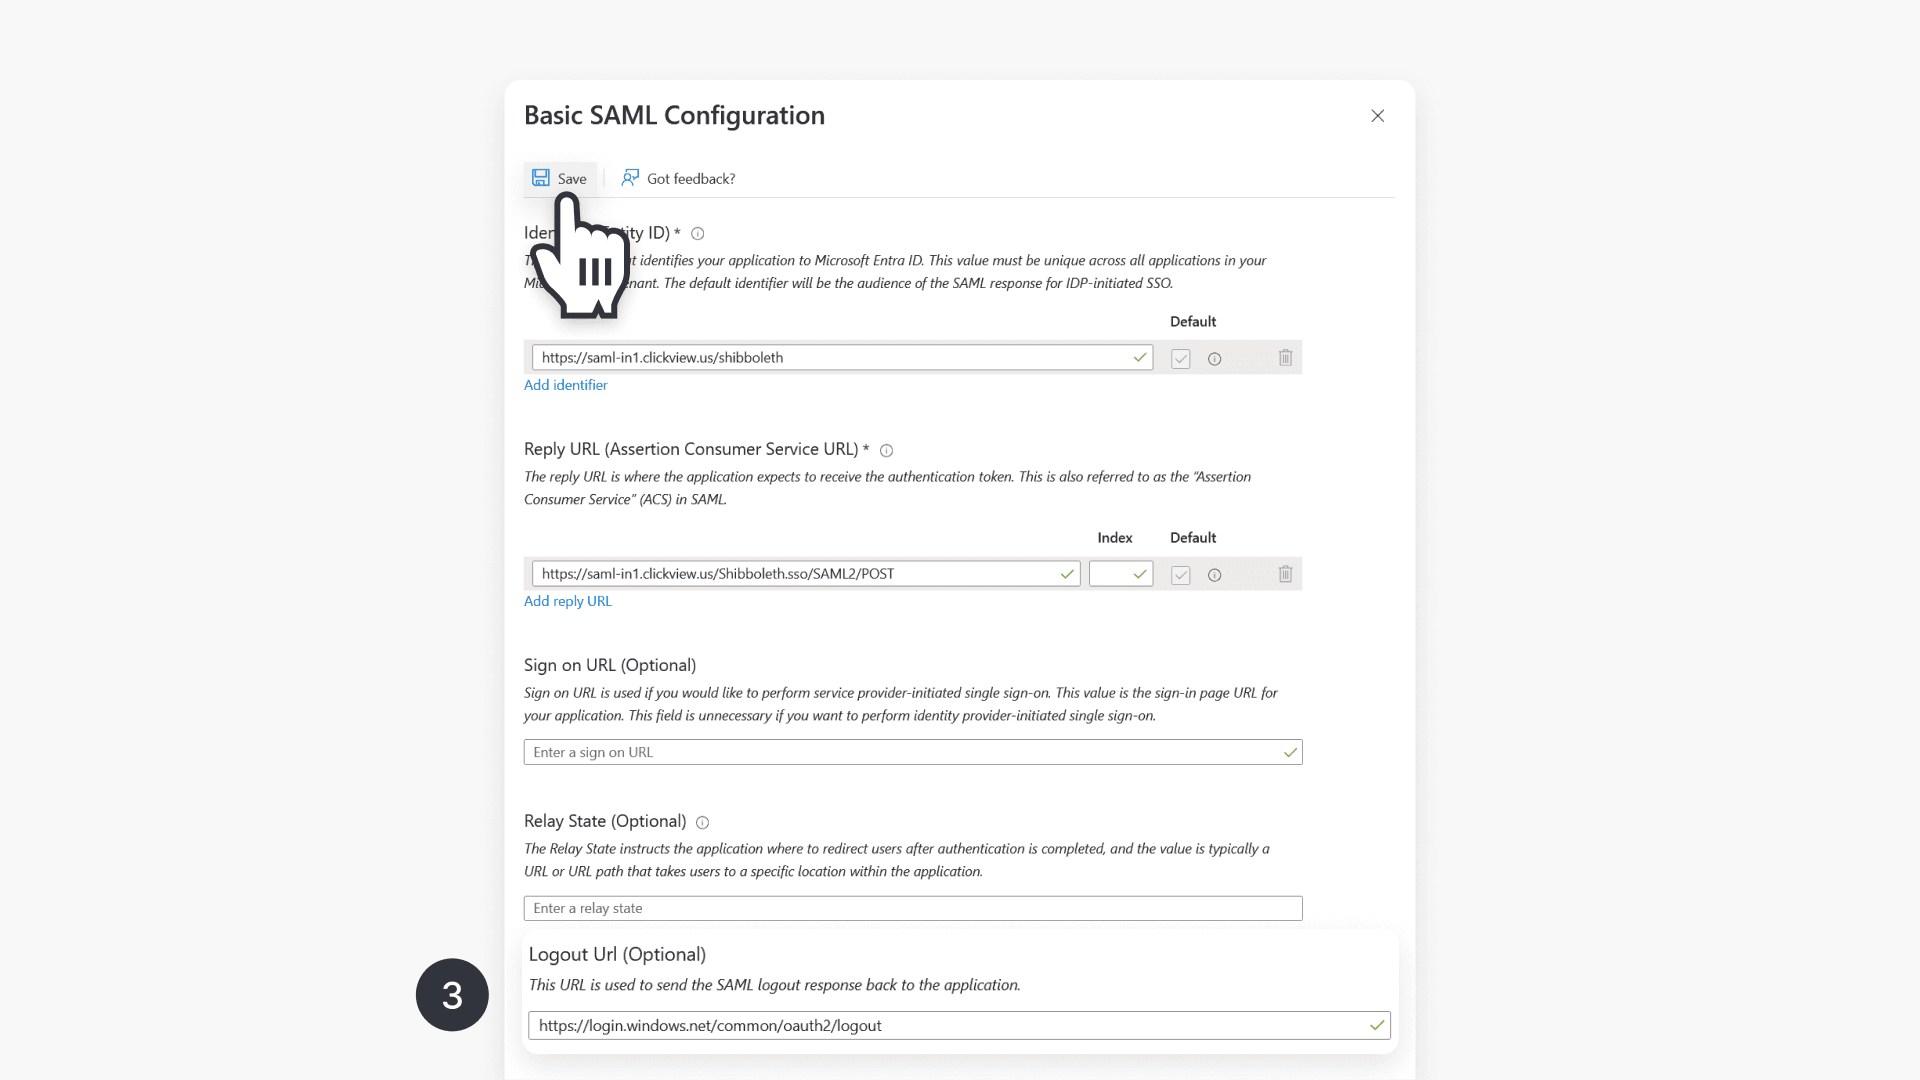
Task: View info tooltip beside Relay State label
Action: click(x=702, y=822)
